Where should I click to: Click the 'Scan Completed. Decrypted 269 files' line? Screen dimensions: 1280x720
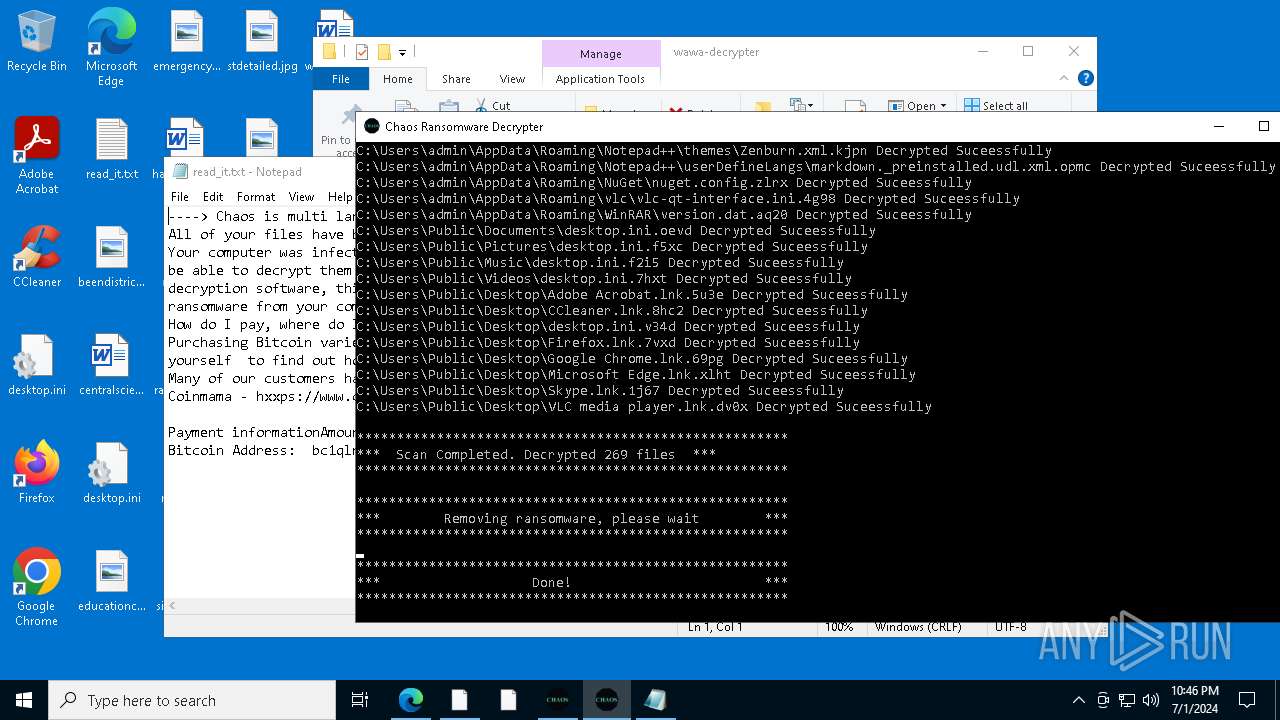(x=535, y=454)
